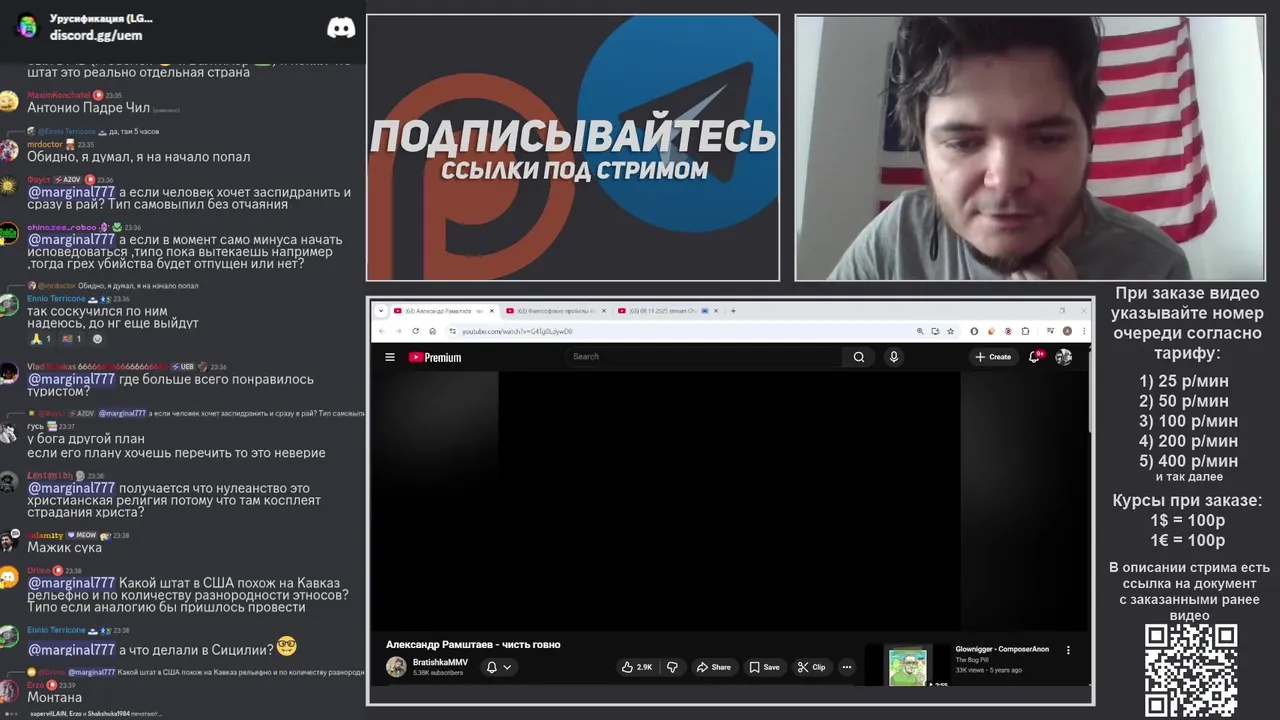Click the Discord logo icon in the chat header

341,28
